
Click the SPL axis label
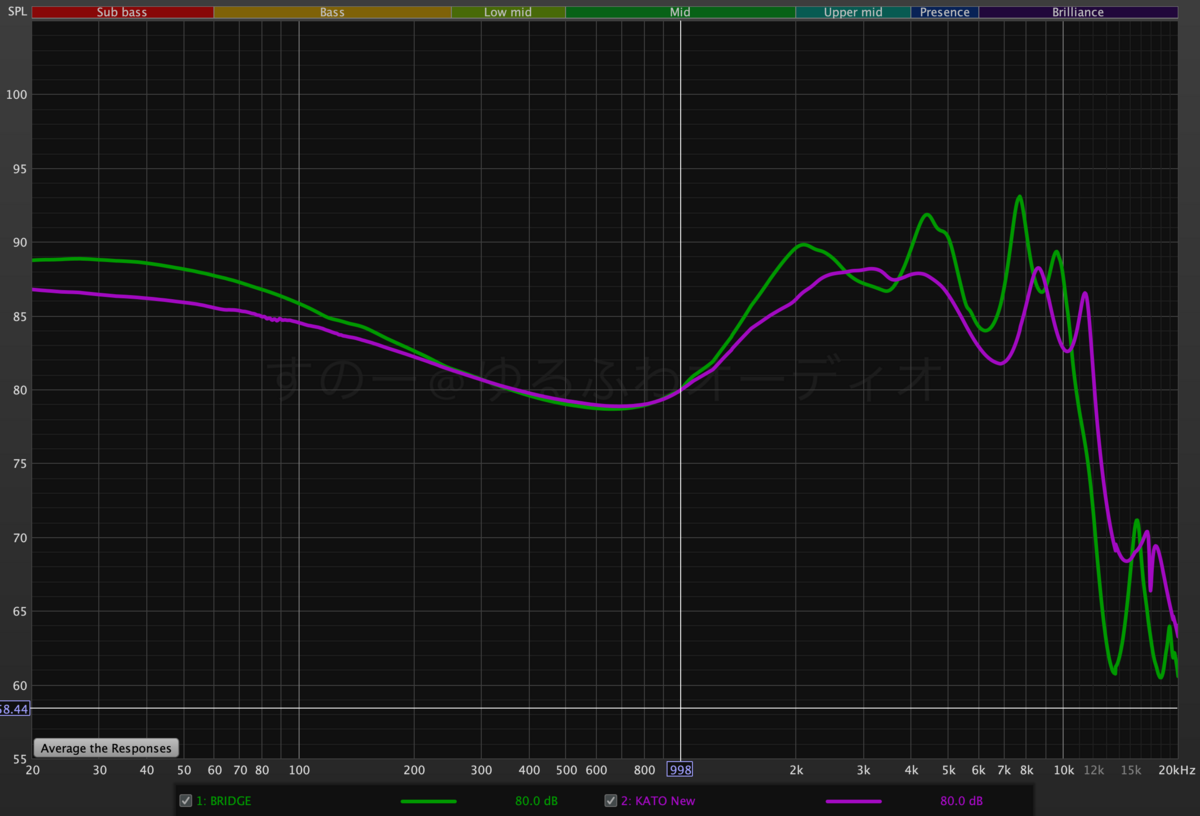17,12
